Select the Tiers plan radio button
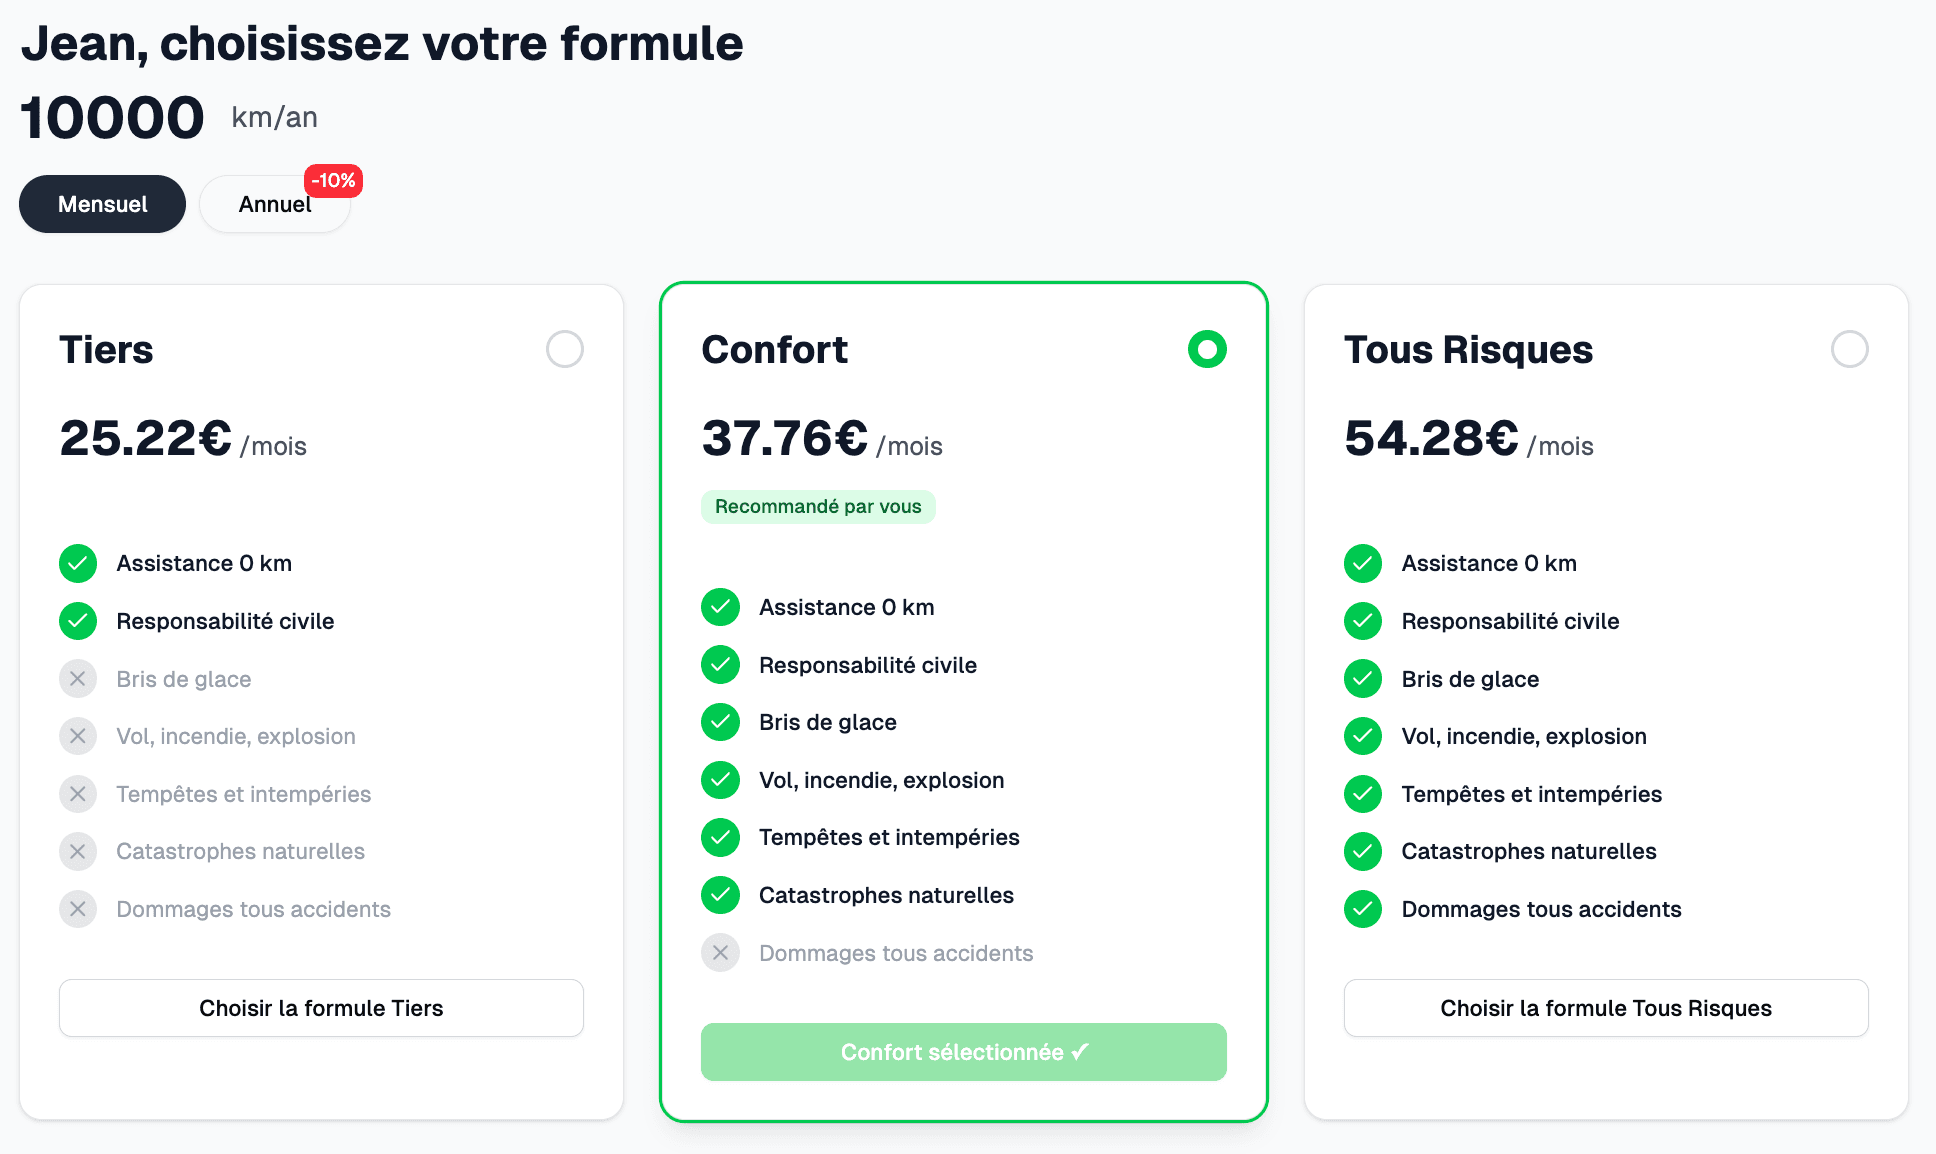The image size is (1936, 1154). pyautogui.click(x=565, y=350)
